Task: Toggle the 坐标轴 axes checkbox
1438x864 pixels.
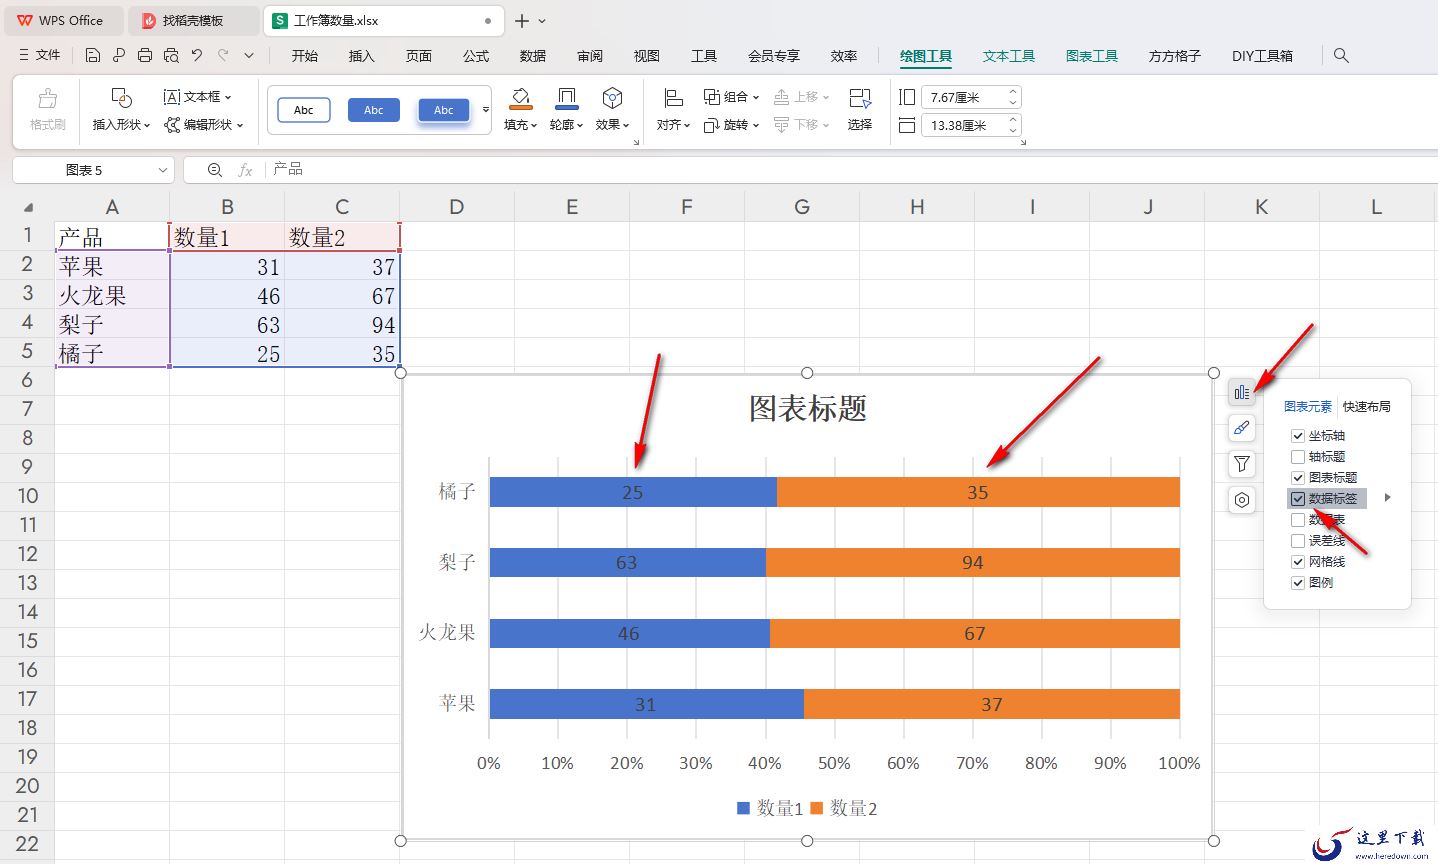Action: coord(1298,436)
